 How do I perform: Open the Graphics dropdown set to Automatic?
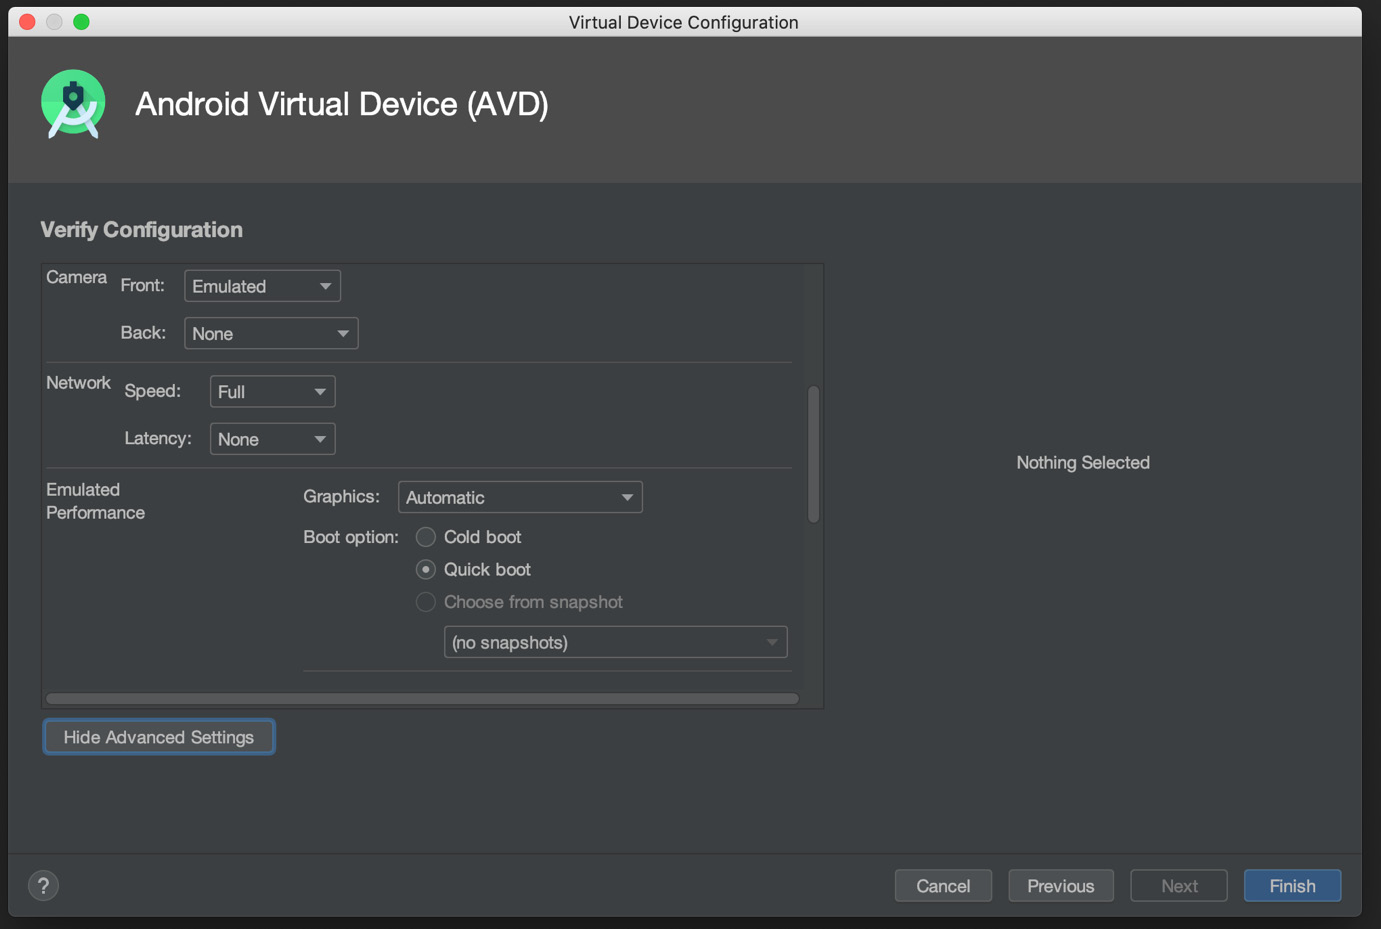coord(520,497)
